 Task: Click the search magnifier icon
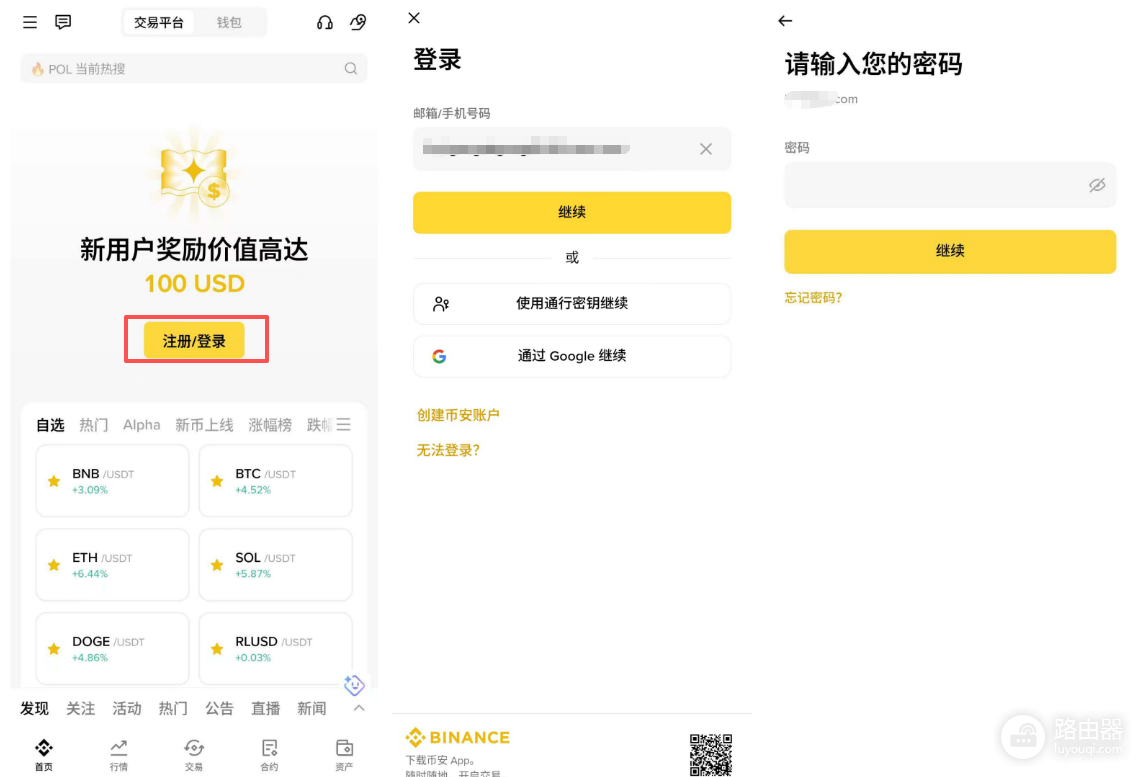tap(351, 68)
